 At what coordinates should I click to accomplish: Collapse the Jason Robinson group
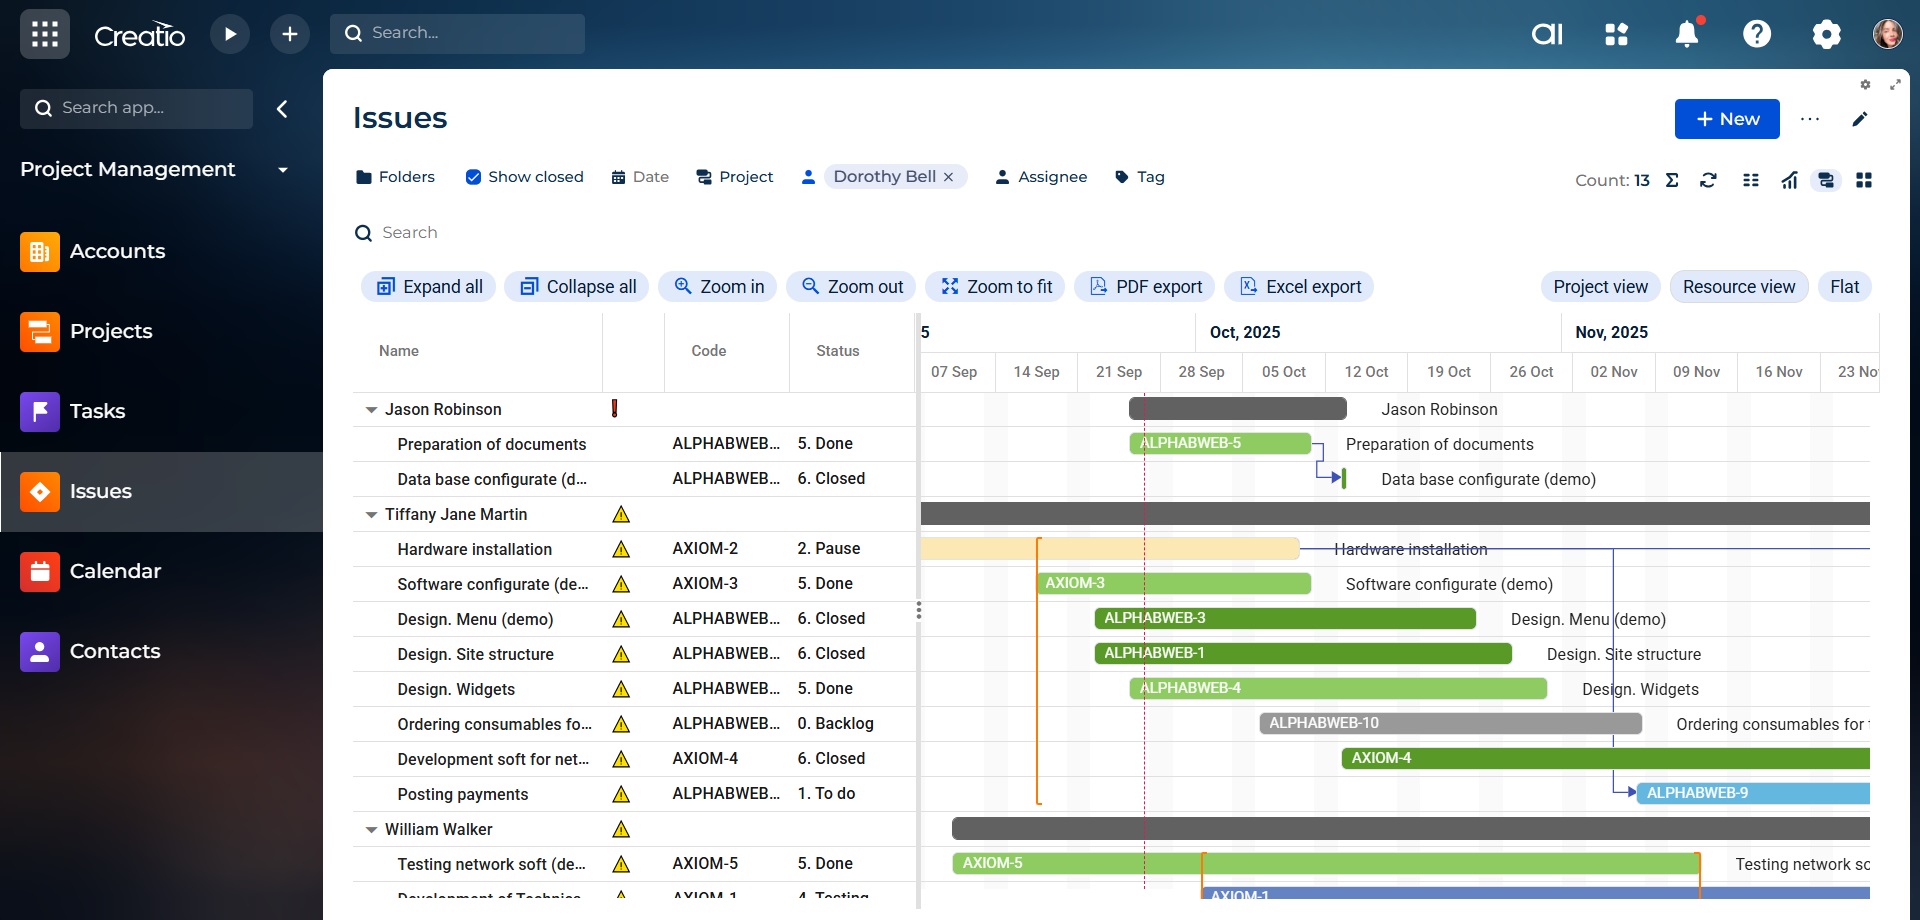coord(371,410)
